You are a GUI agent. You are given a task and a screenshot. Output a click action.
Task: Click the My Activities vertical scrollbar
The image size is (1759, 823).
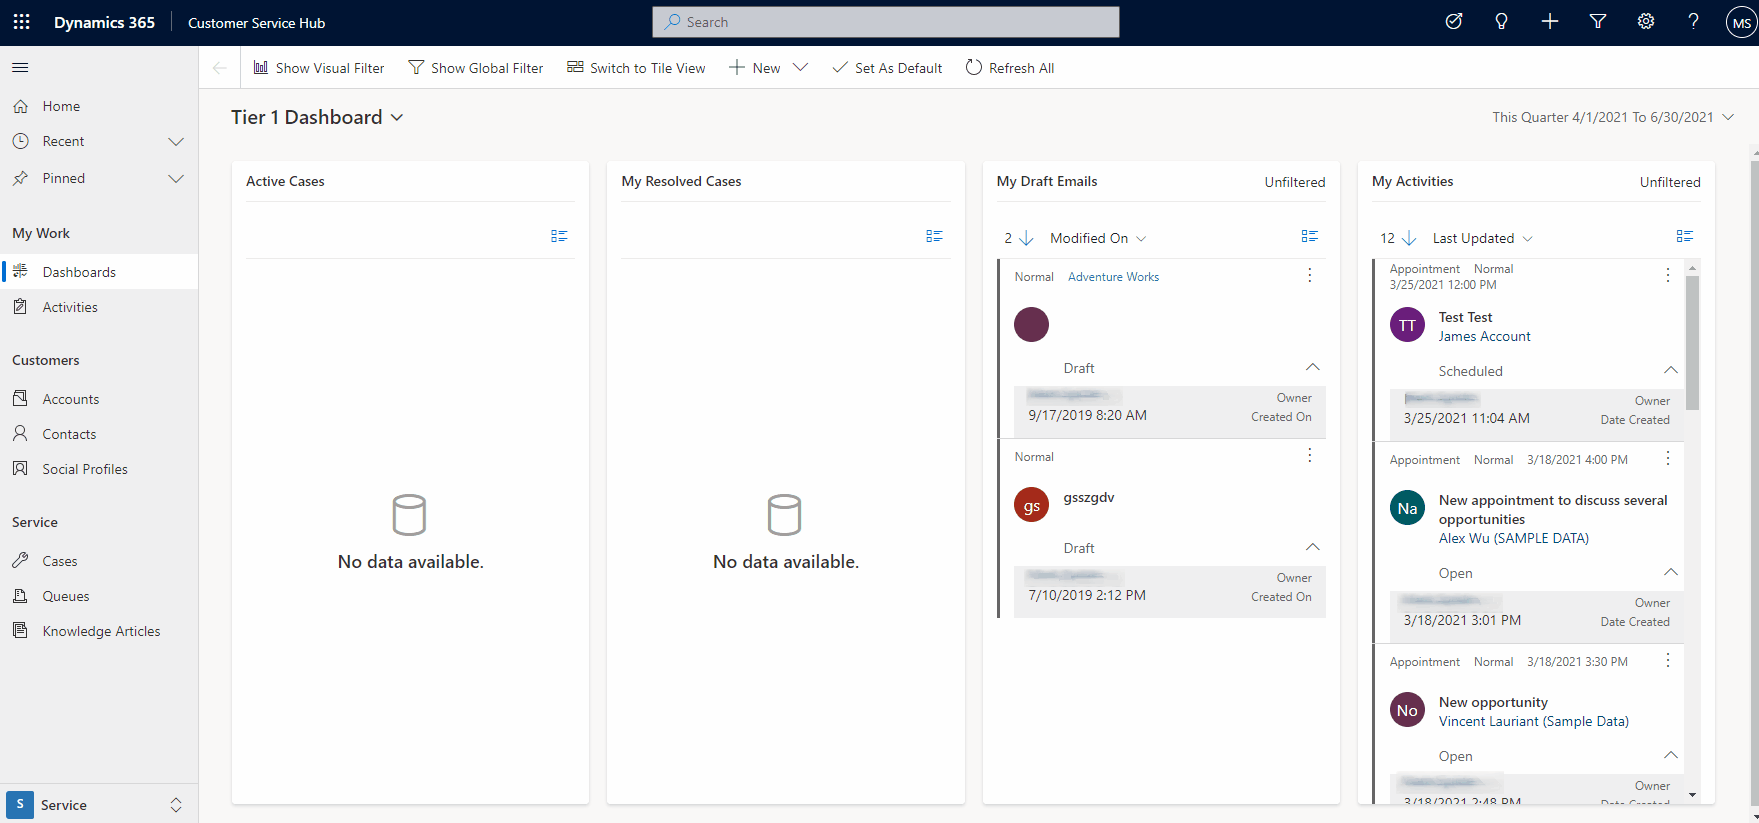1692,340
